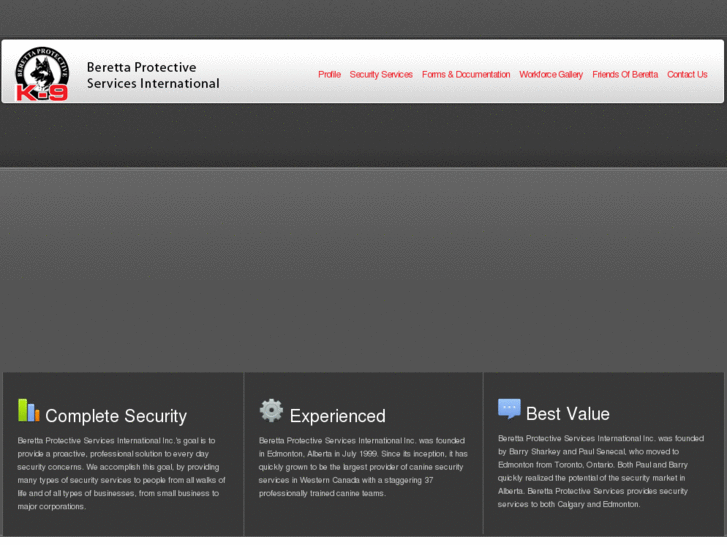The width and height of the screenshot is (727, 545).
Task: Select the Best Value heading
Action: point(568,414)
